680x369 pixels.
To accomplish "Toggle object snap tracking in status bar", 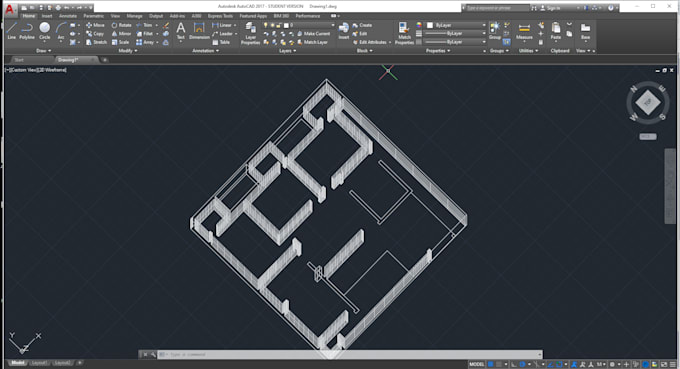I will [550, 364].
